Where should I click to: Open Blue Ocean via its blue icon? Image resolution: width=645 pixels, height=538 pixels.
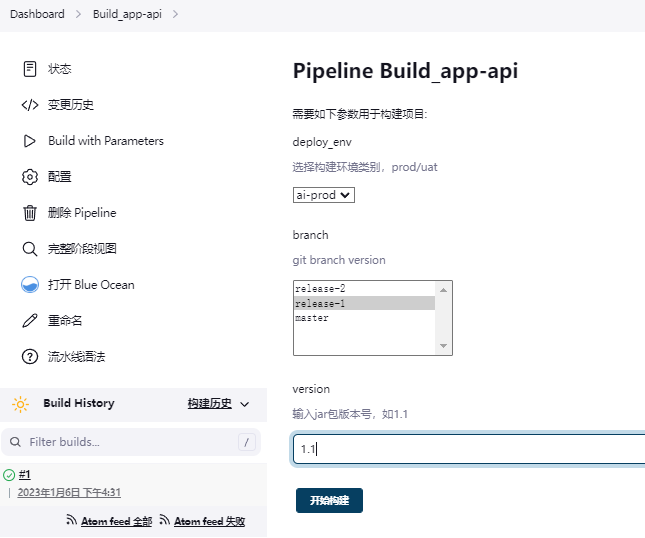tap(30, 285)
